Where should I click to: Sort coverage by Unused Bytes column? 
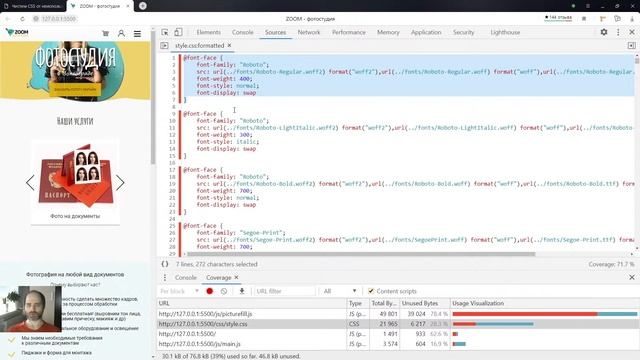(424, 303)
